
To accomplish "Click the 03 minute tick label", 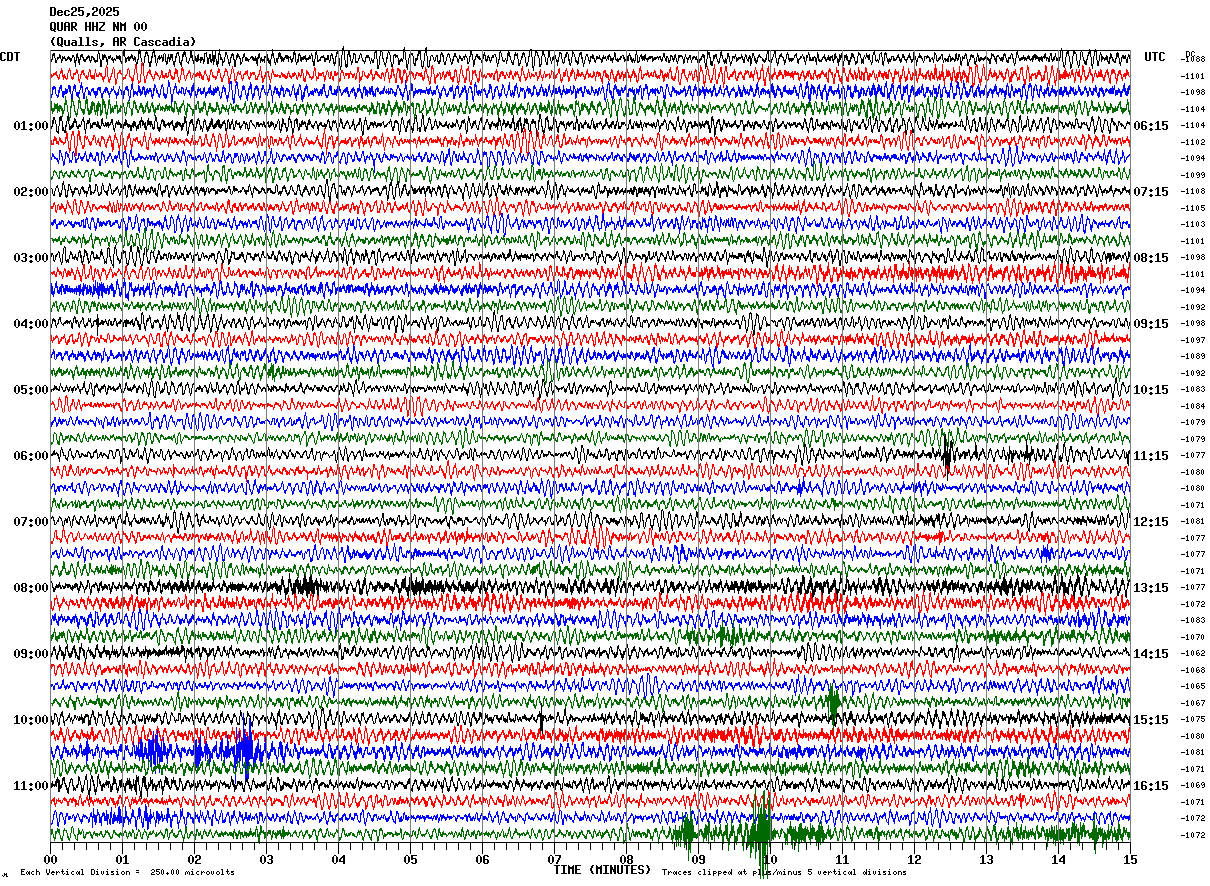I will 266,859.
